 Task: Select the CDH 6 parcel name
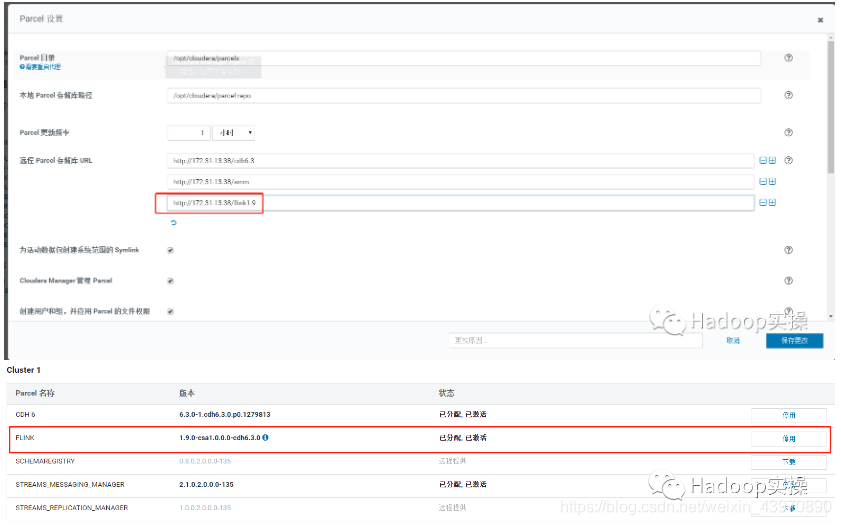(x=25, y=415)
